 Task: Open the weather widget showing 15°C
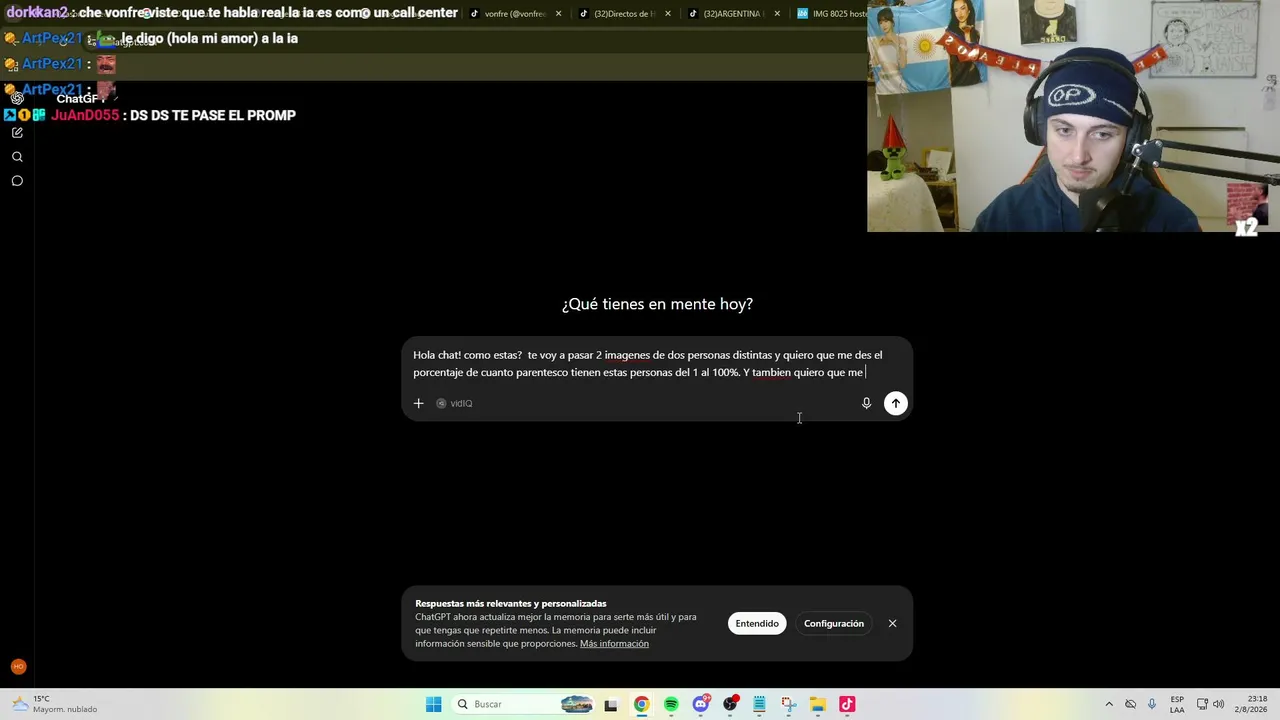tap(55, 704)
